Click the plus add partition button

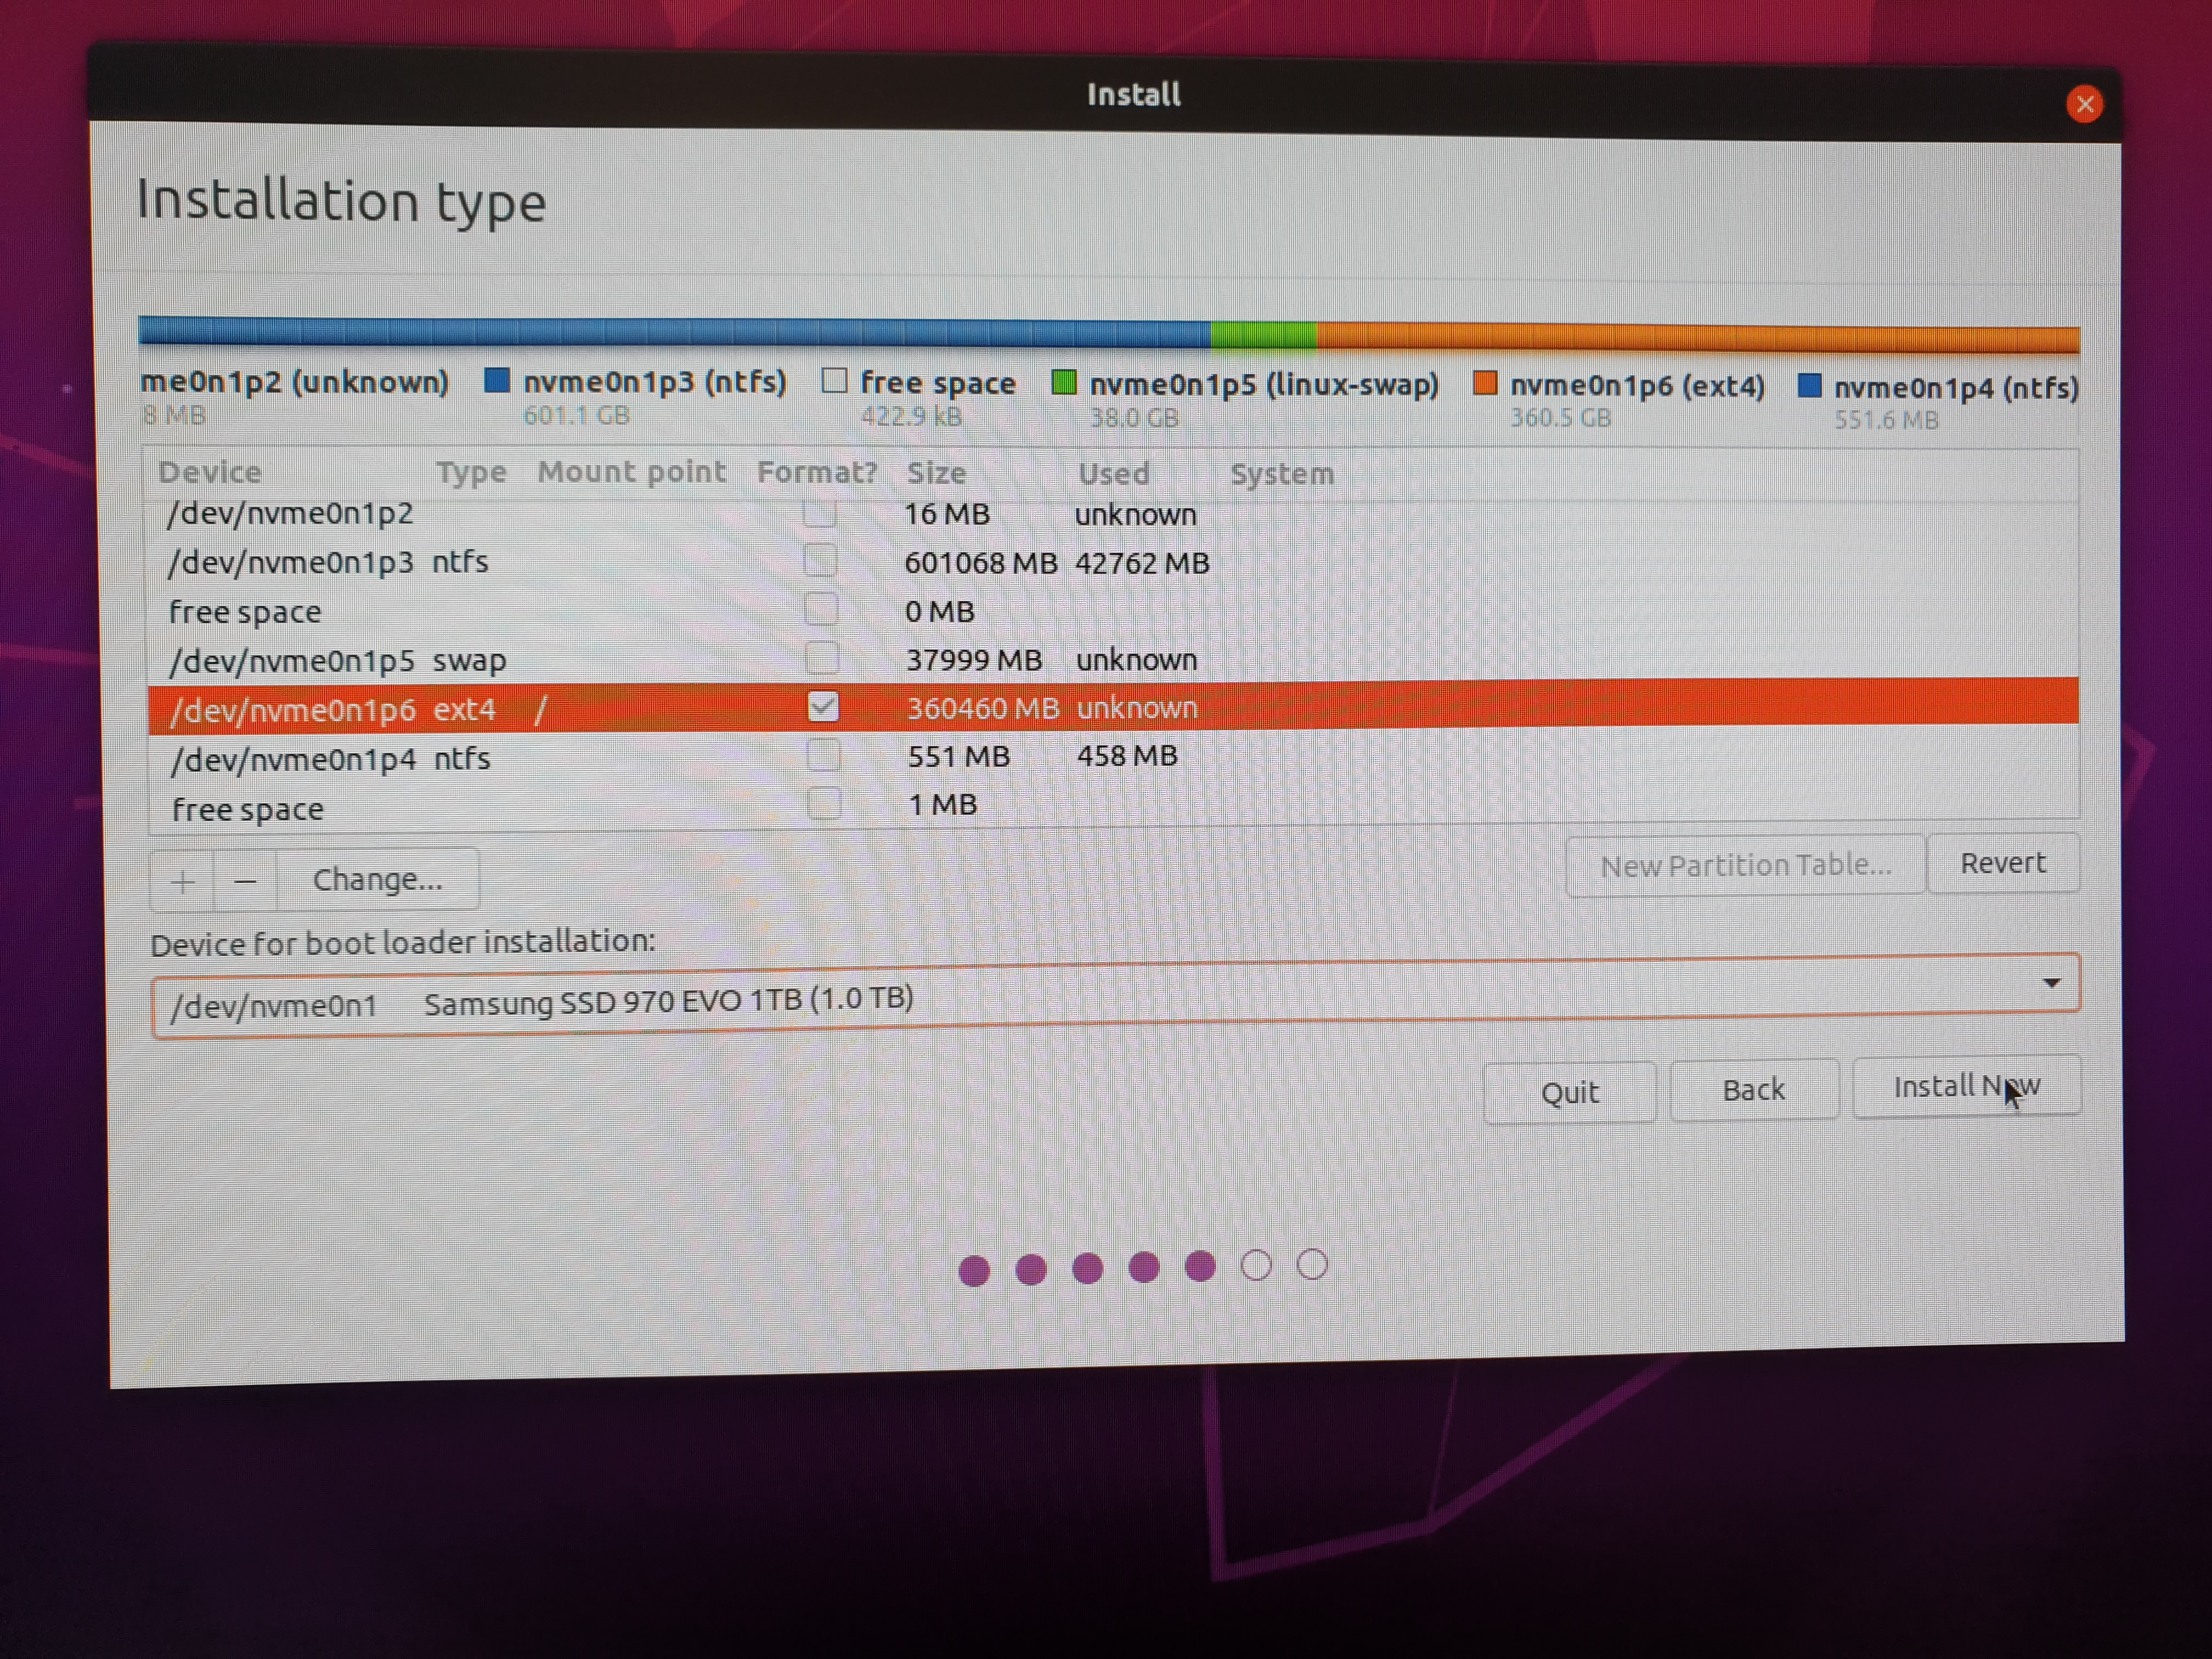click(182, 881)
